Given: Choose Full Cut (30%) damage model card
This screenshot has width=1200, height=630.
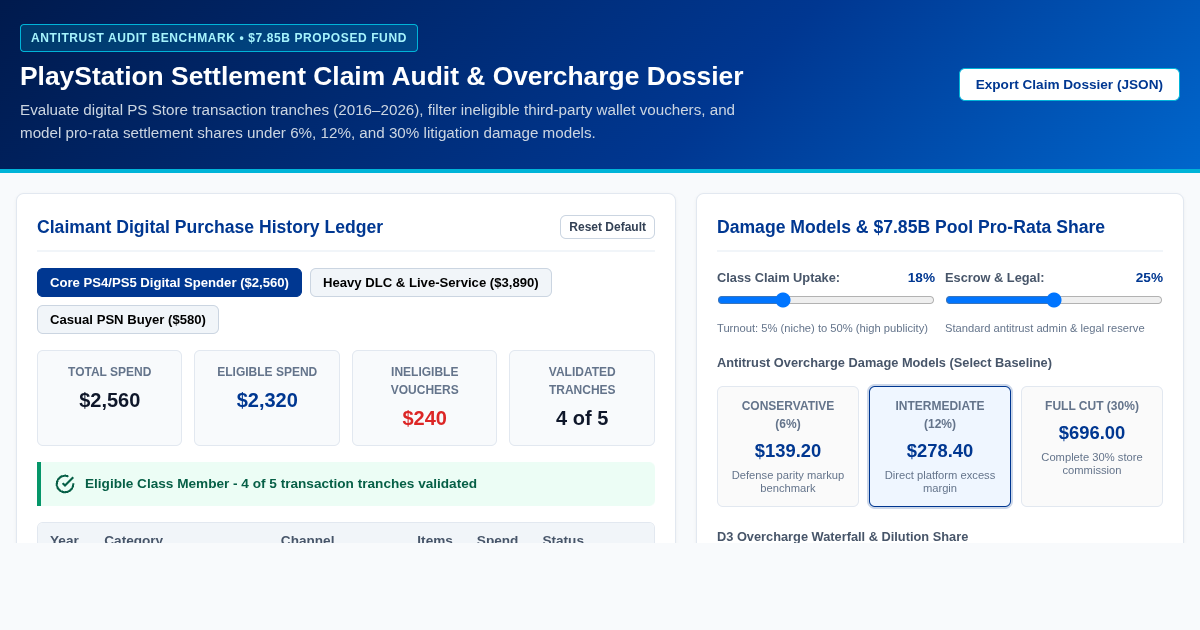Looking at the screenshot, I should click(x=1092, y=446).
